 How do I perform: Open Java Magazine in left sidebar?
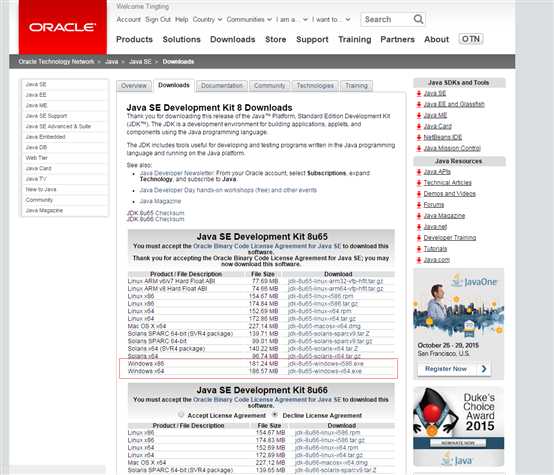[x=44, y=210]
